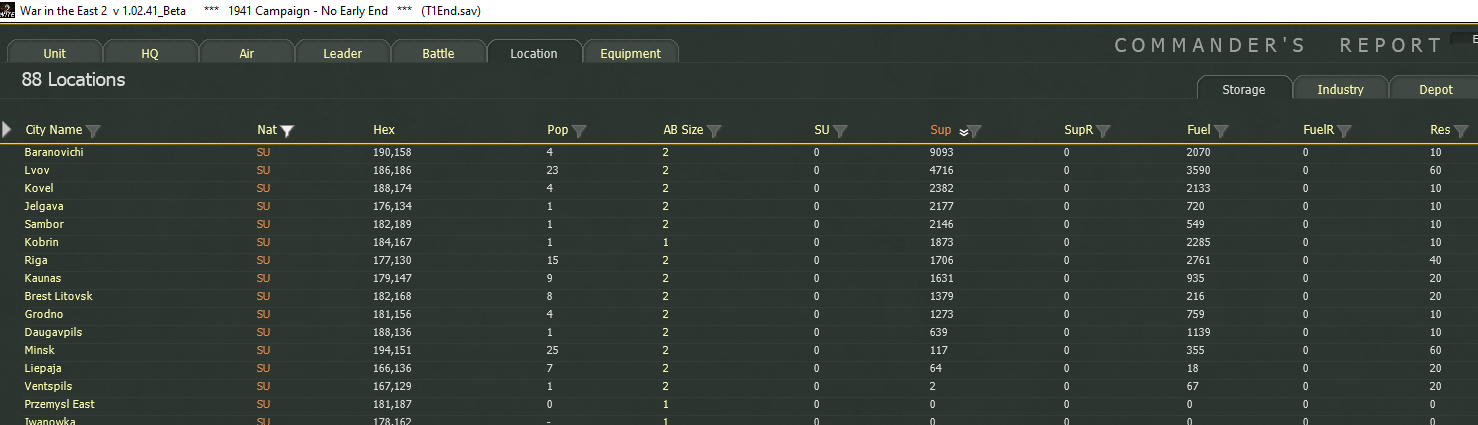Click the Nat column filter funnel icon

(287, 131)
